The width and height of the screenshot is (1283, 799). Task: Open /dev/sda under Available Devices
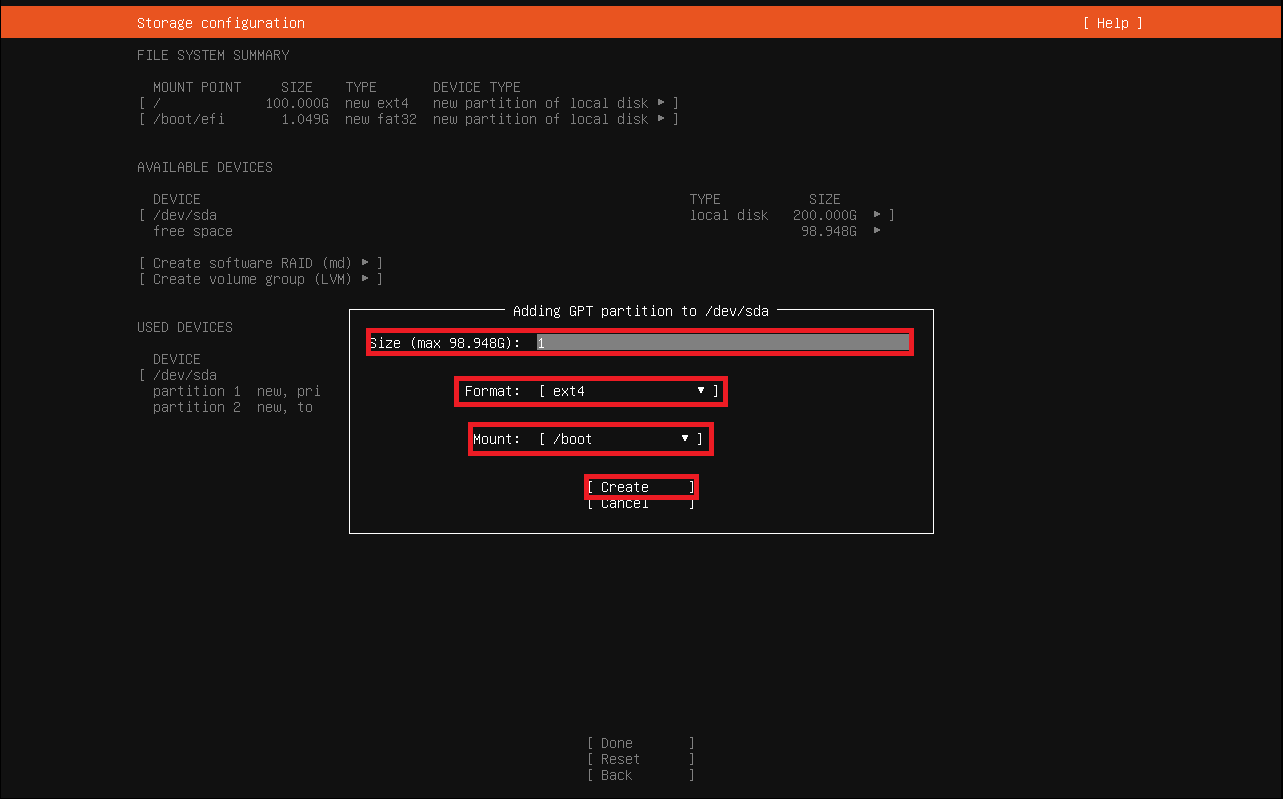coord(516,215)
